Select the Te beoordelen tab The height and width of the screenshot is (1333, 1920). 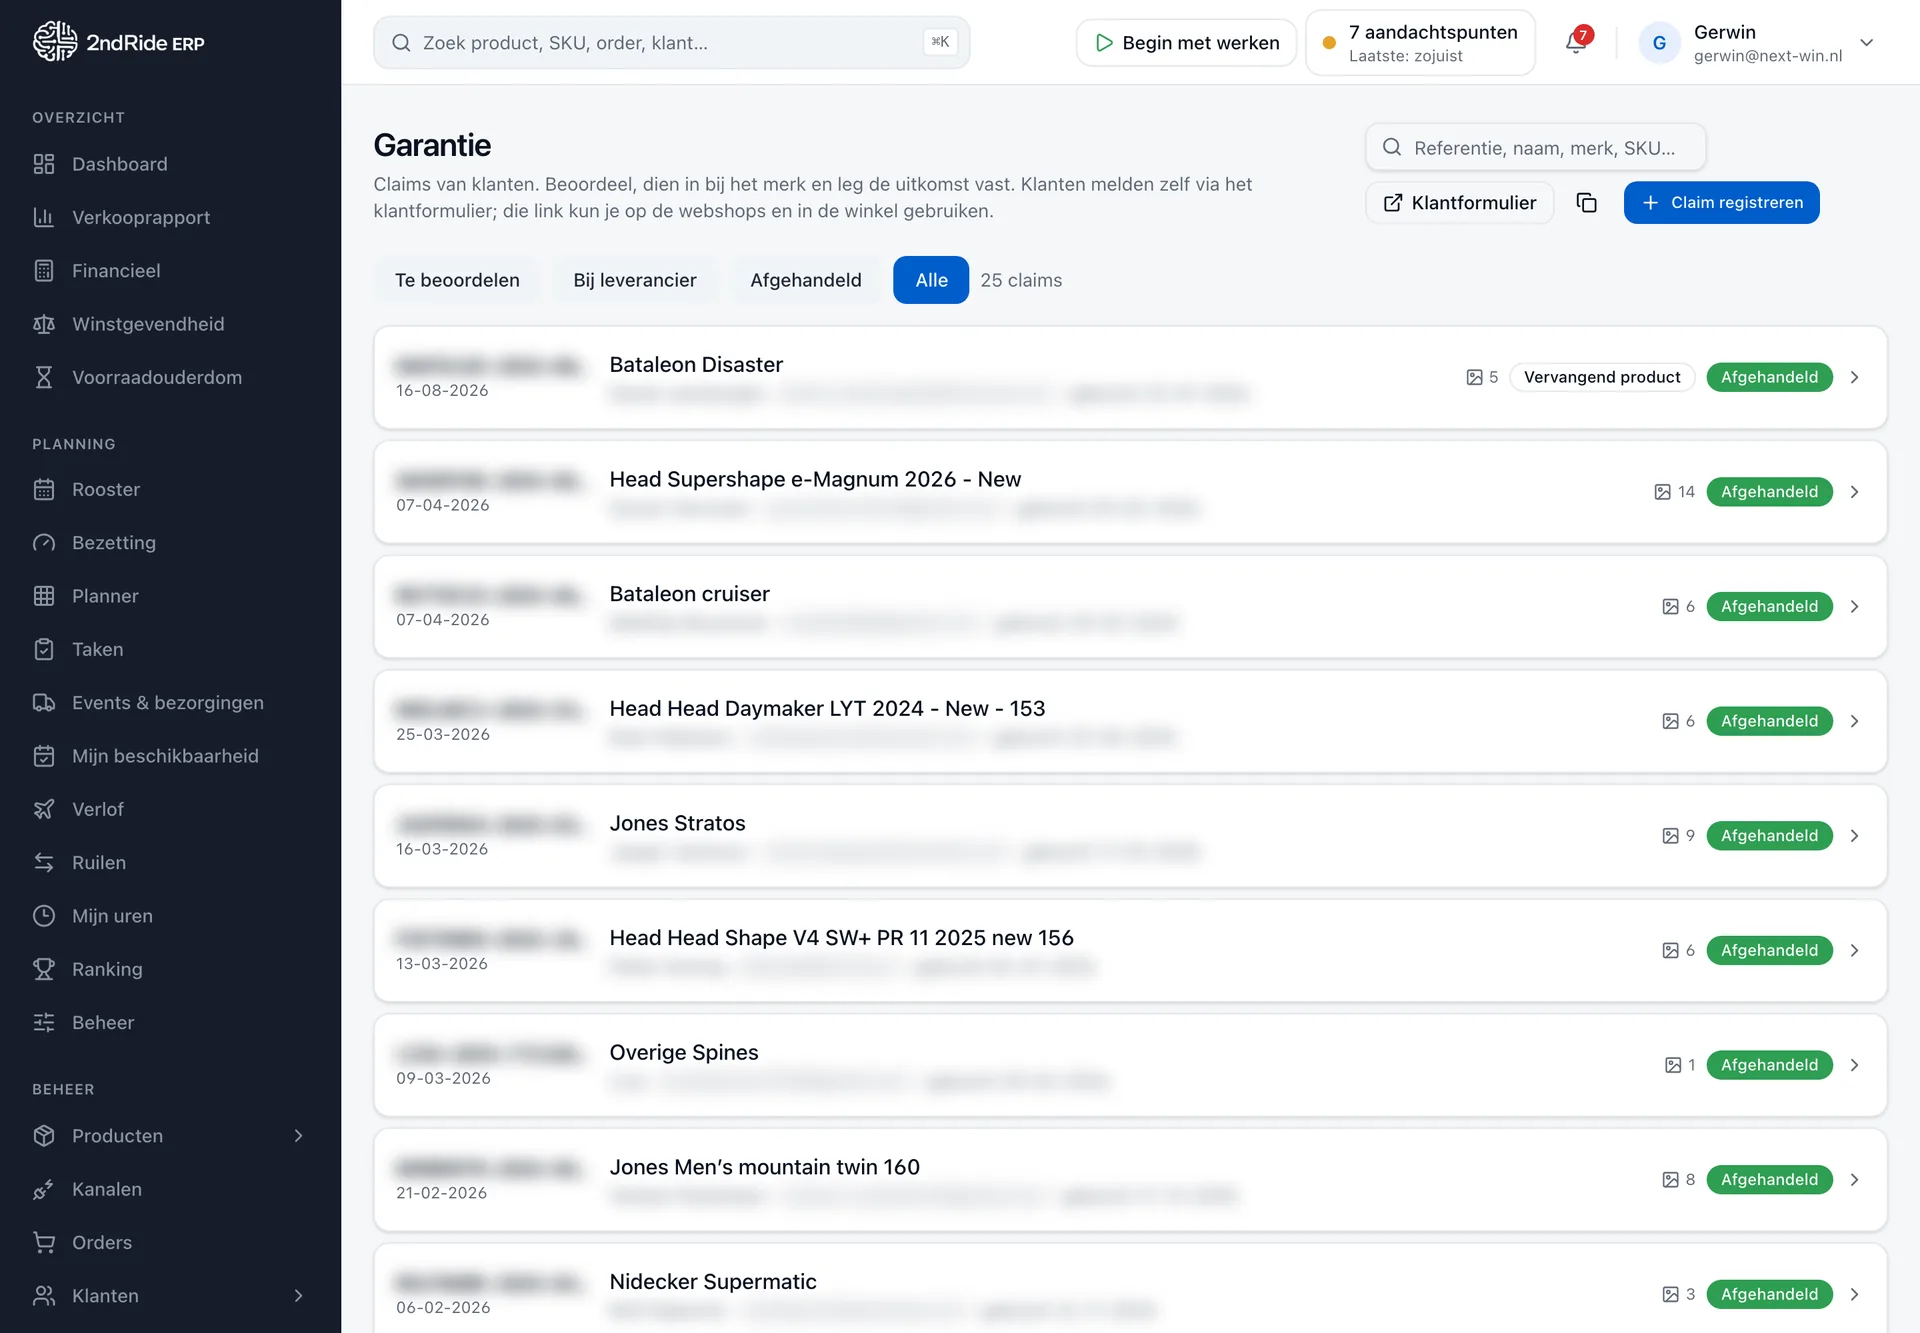[457, 280]
